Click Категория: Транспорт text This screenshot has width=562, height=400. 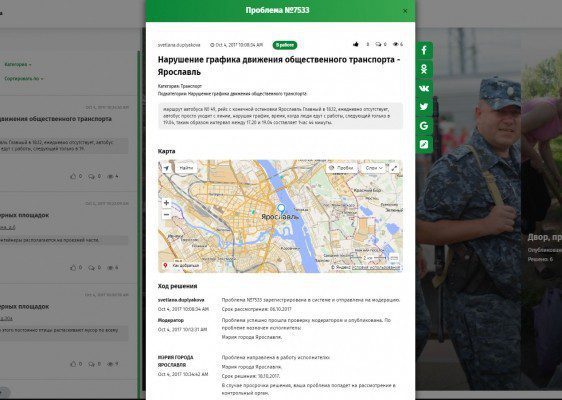[180, 86]
